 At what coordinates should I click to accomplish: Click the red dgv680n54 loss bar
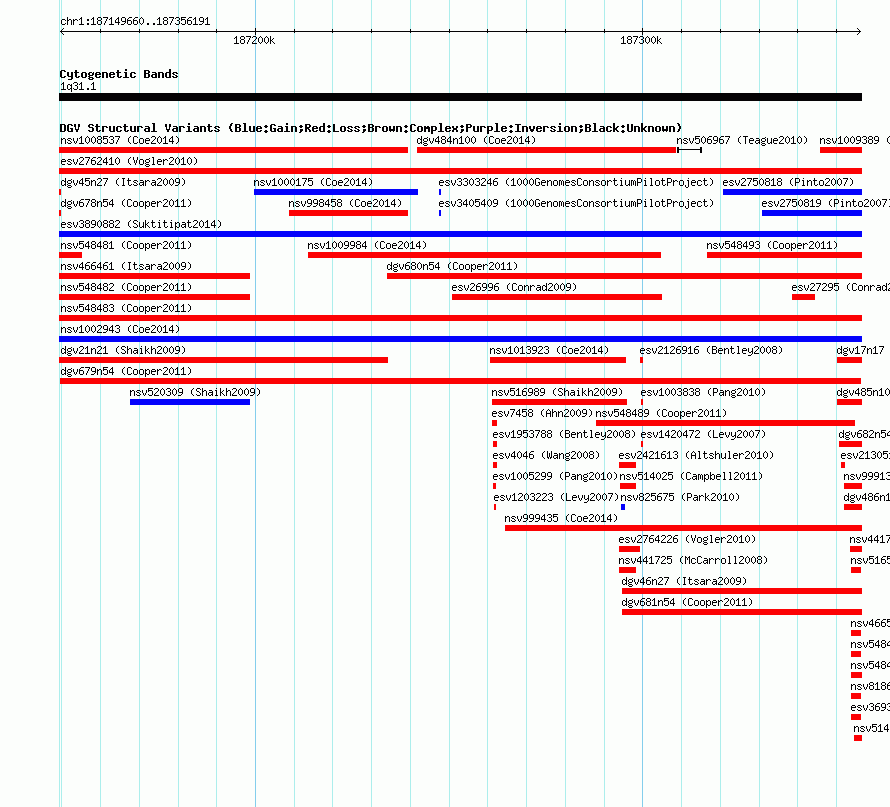tap(624, 276)
